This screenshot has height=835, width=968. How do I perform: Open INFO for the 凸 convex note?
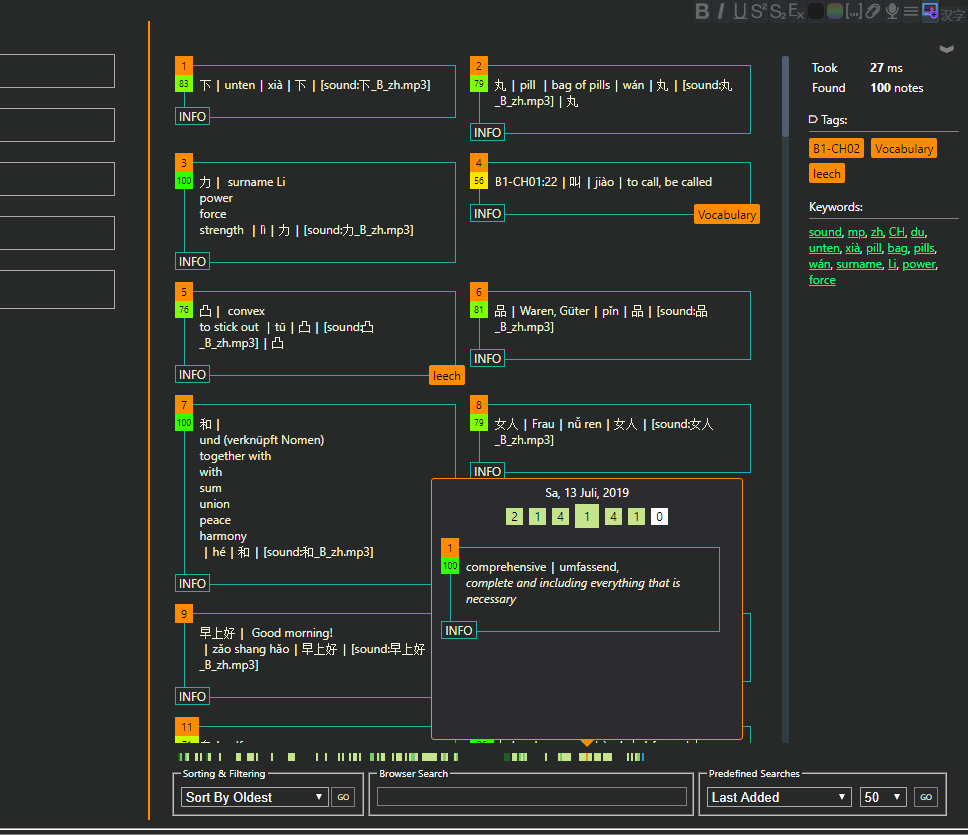point(192,375)
